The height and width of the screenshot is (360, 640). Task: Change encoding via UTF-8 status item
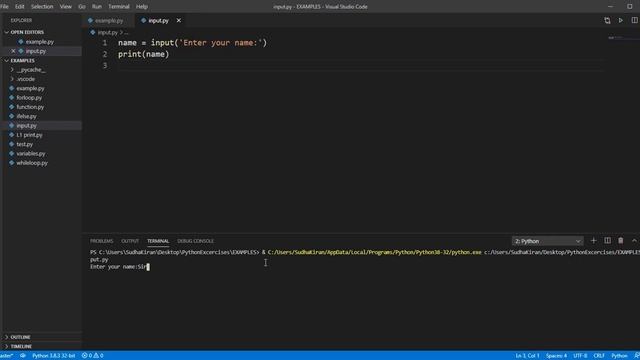580,356
